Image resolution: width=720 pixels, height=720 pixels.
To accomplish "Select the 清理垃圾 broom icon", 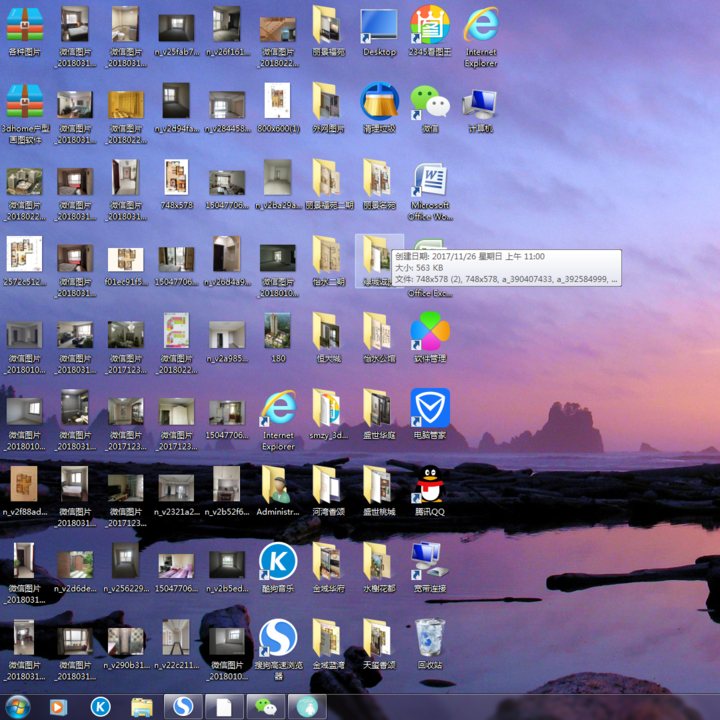I will tap(379, 103).
